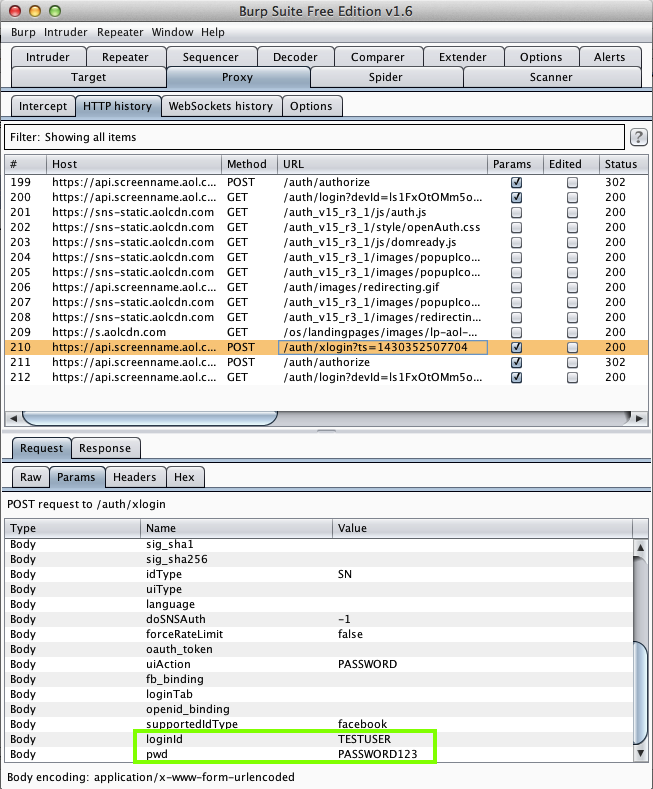Open the Window menu
The image size is (653, 789).
click(x=173, y=32)
